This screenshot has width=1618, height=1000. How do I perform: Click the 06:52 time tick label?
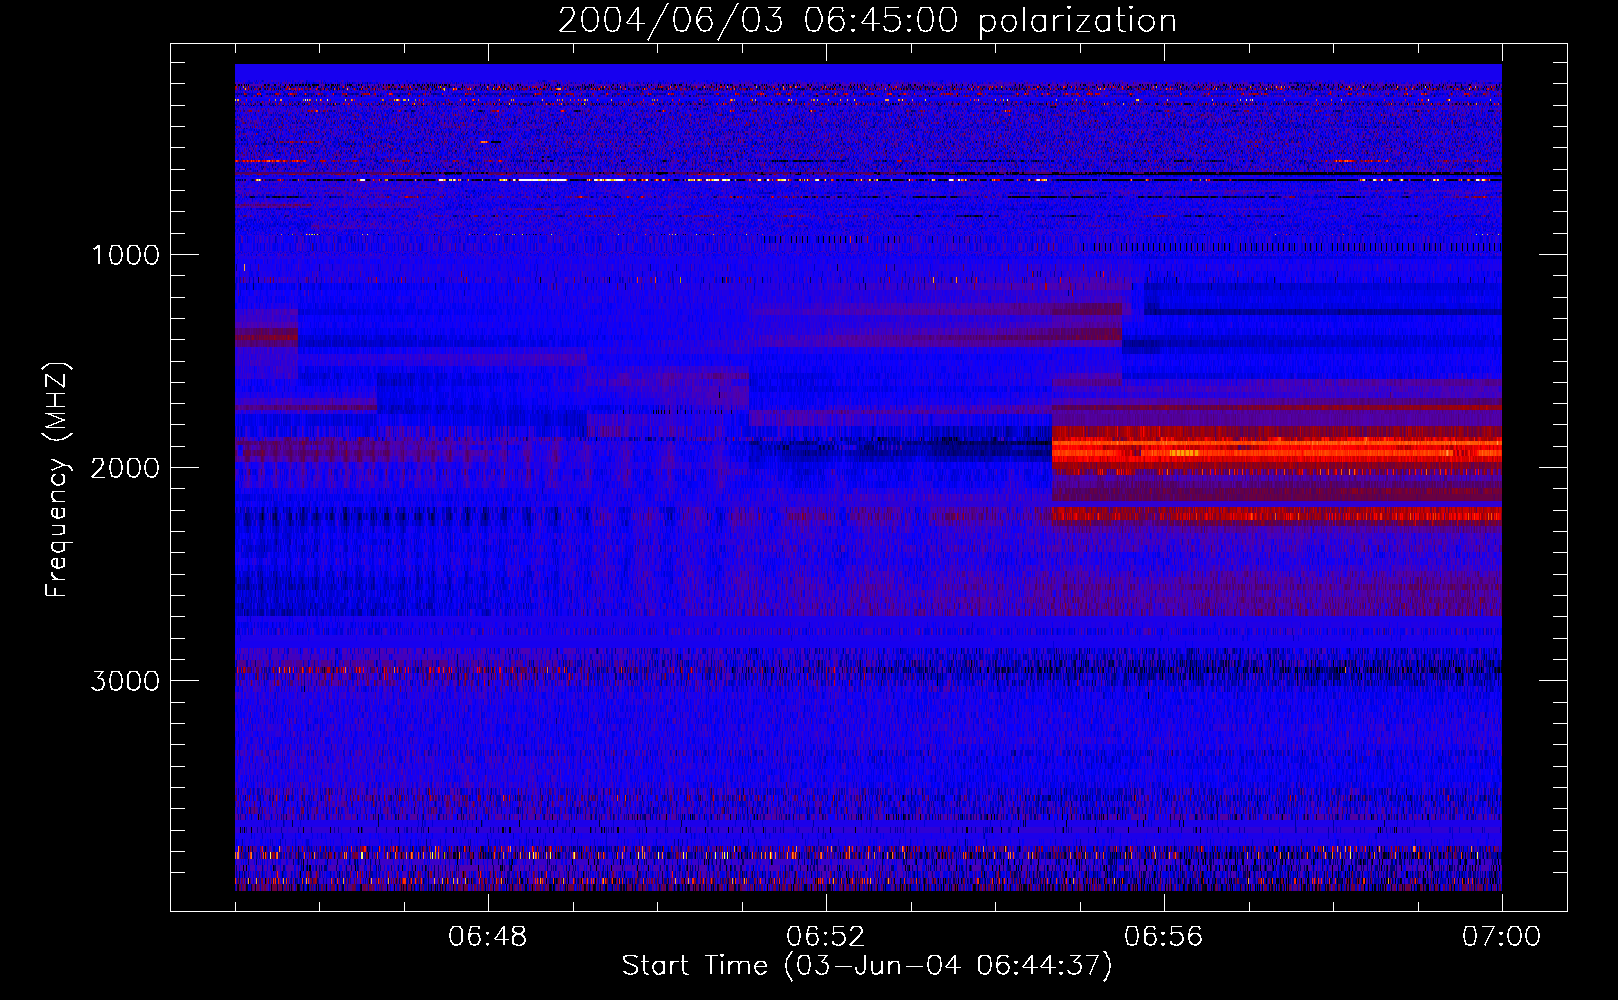[x=826, y=937]
